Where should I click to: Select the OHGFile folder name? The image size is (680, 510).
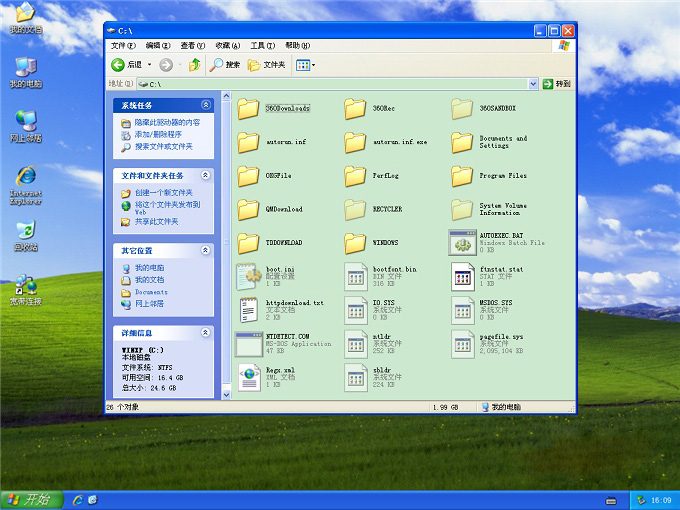pyautogui.click(x=278, y=176)
